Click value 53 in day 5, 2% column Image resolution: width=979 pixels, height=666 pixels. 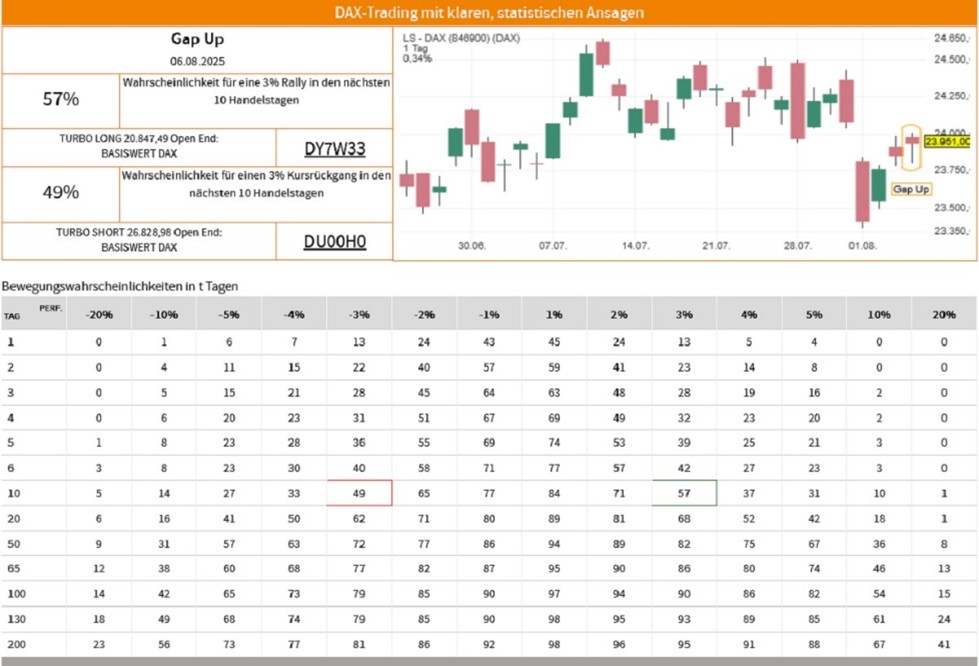(x=619, y=443)
